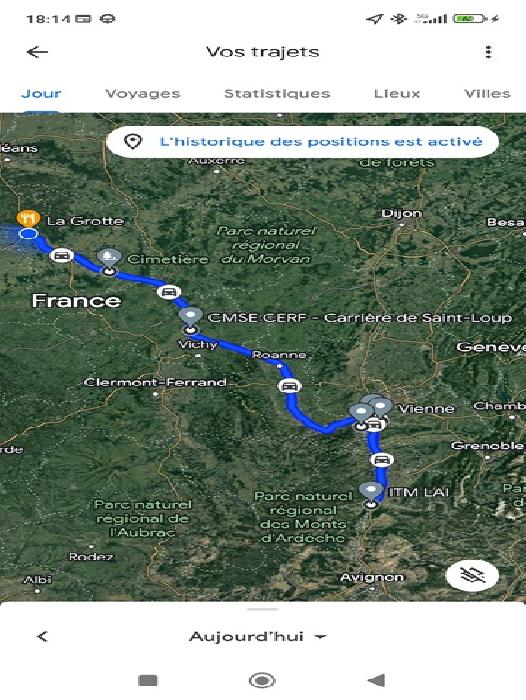Screen dimensions: 526x700
Task: Switch to the Voyages tab
Action: tap(143, 94)
